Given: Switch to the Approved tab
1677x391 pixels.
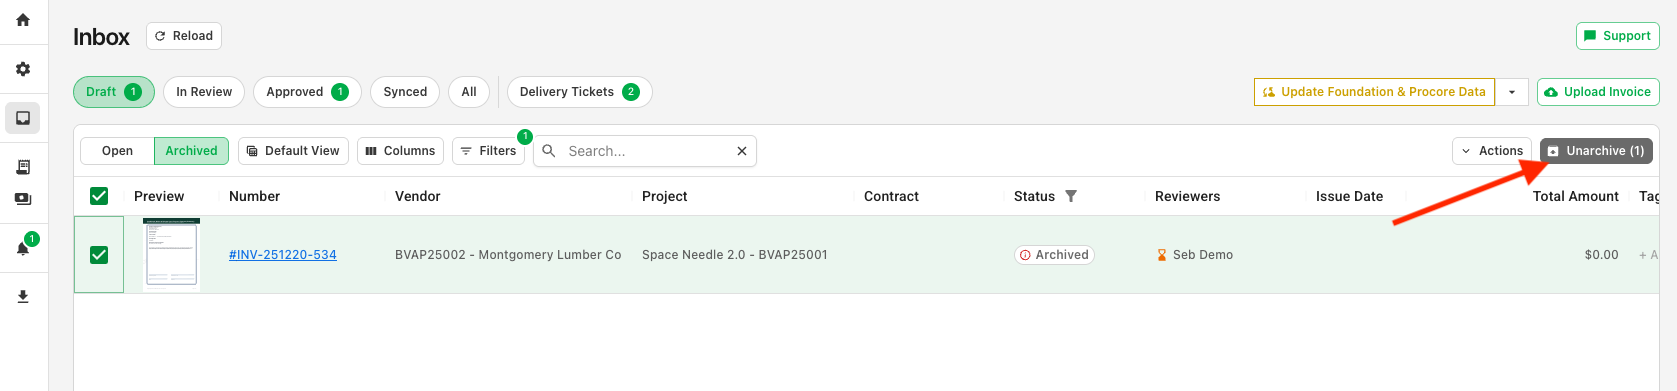Looking at the screenshot, I should [x=307, y=92].
